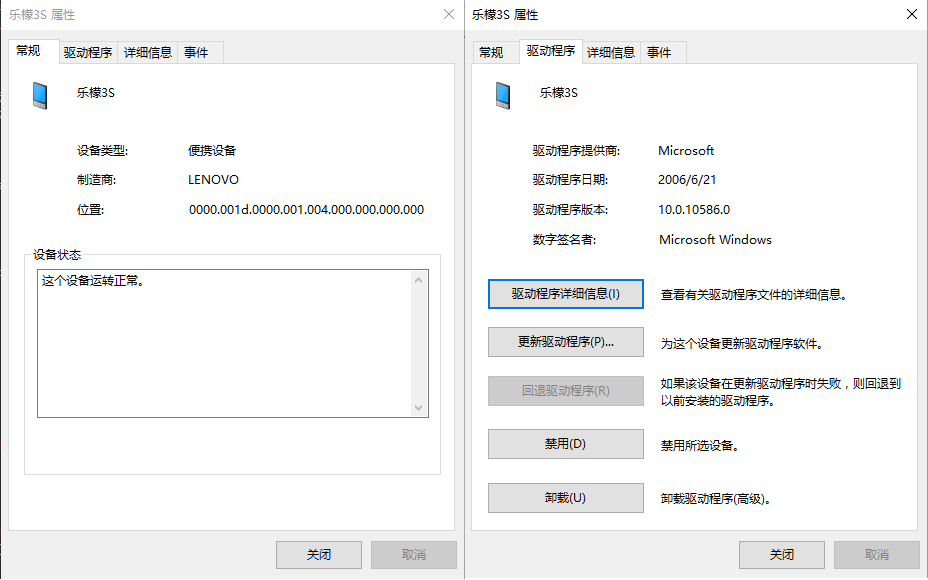Click 卸载(U) button
Viewport: 928px width, 580px height.
tap(566, 498)
